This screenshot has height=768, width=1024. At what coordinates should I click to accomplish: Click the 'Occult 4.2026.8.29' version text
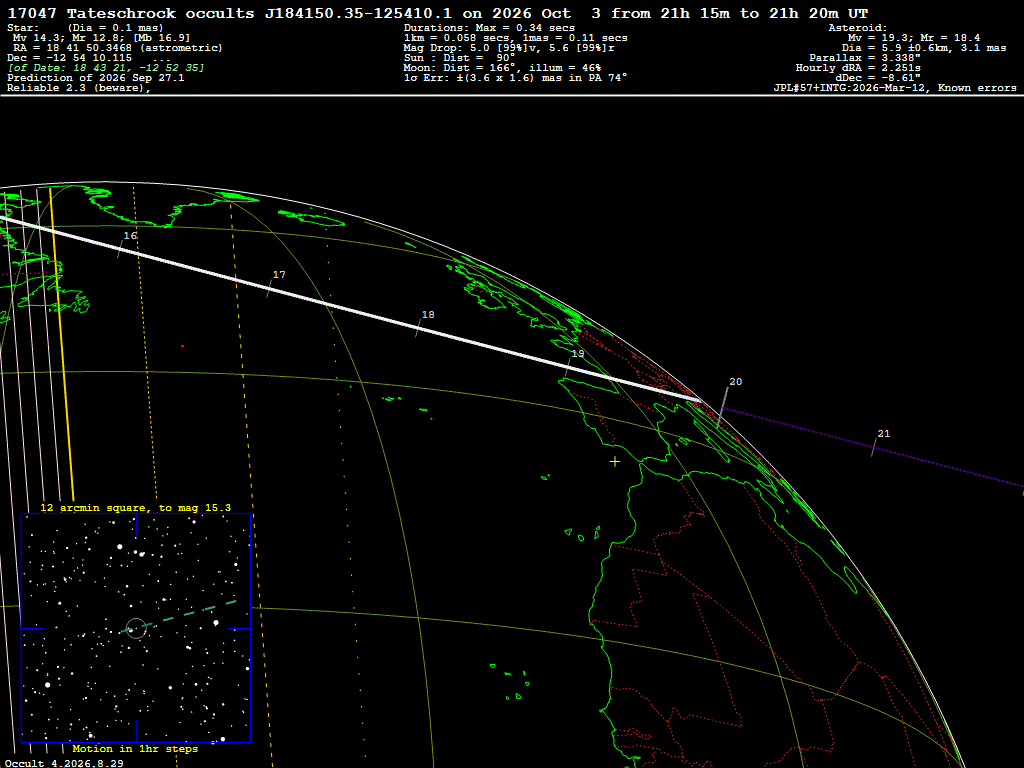[x=64, y=763]
